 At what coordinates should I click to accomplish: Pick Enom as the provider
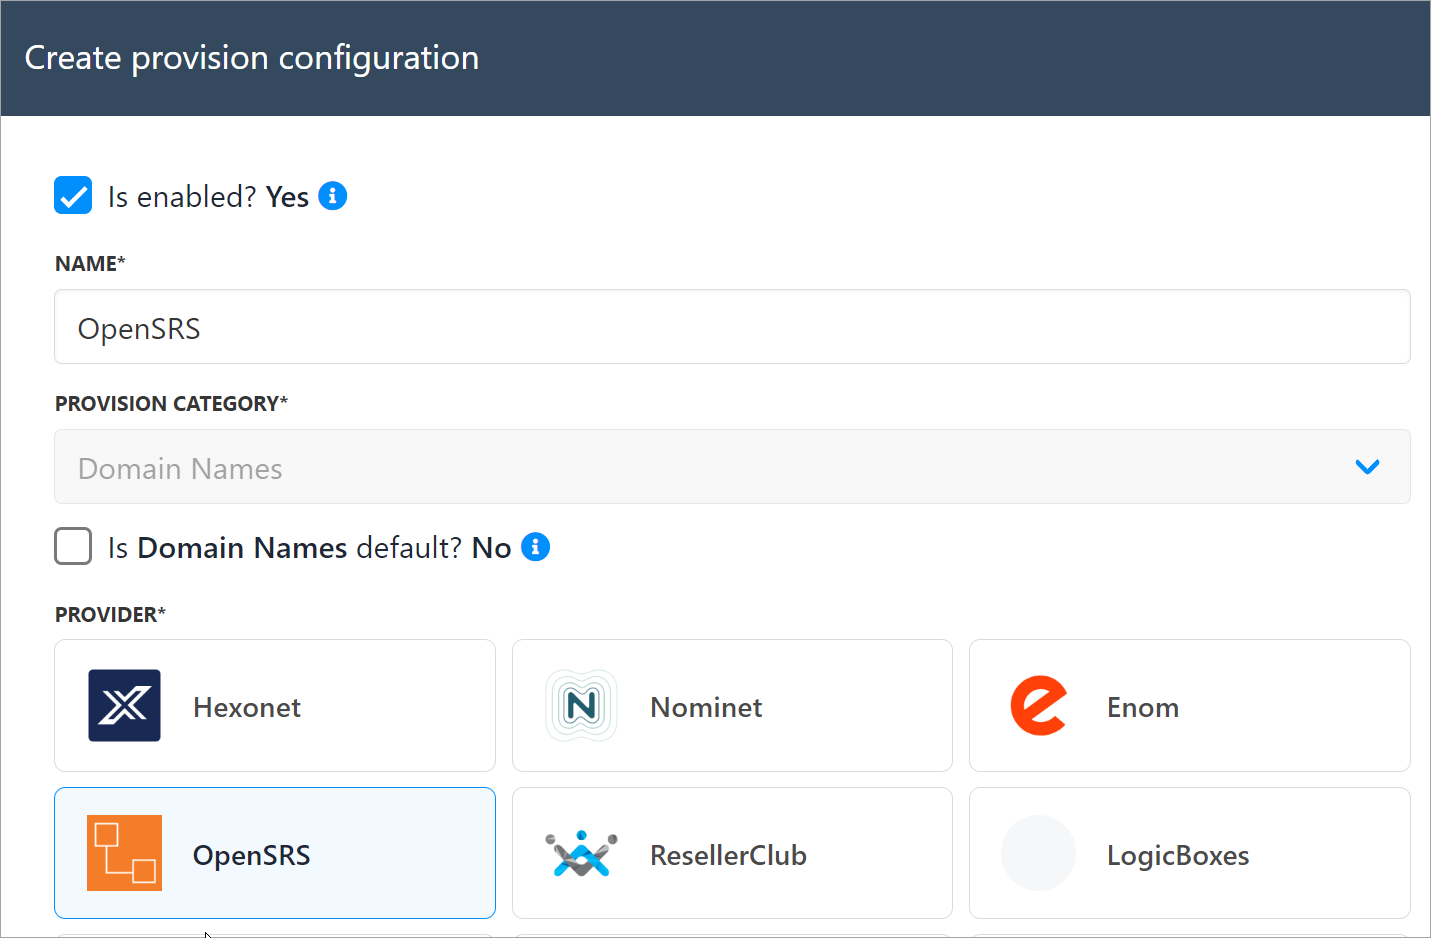[x=1189, y=706]
